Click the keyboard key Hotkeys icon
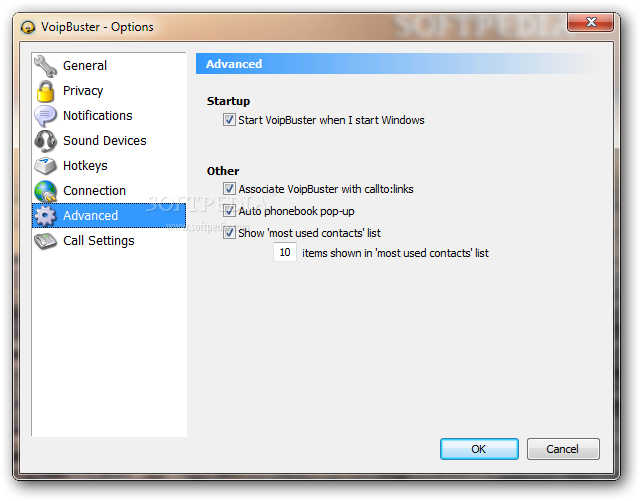 click(x=45, y=166)
